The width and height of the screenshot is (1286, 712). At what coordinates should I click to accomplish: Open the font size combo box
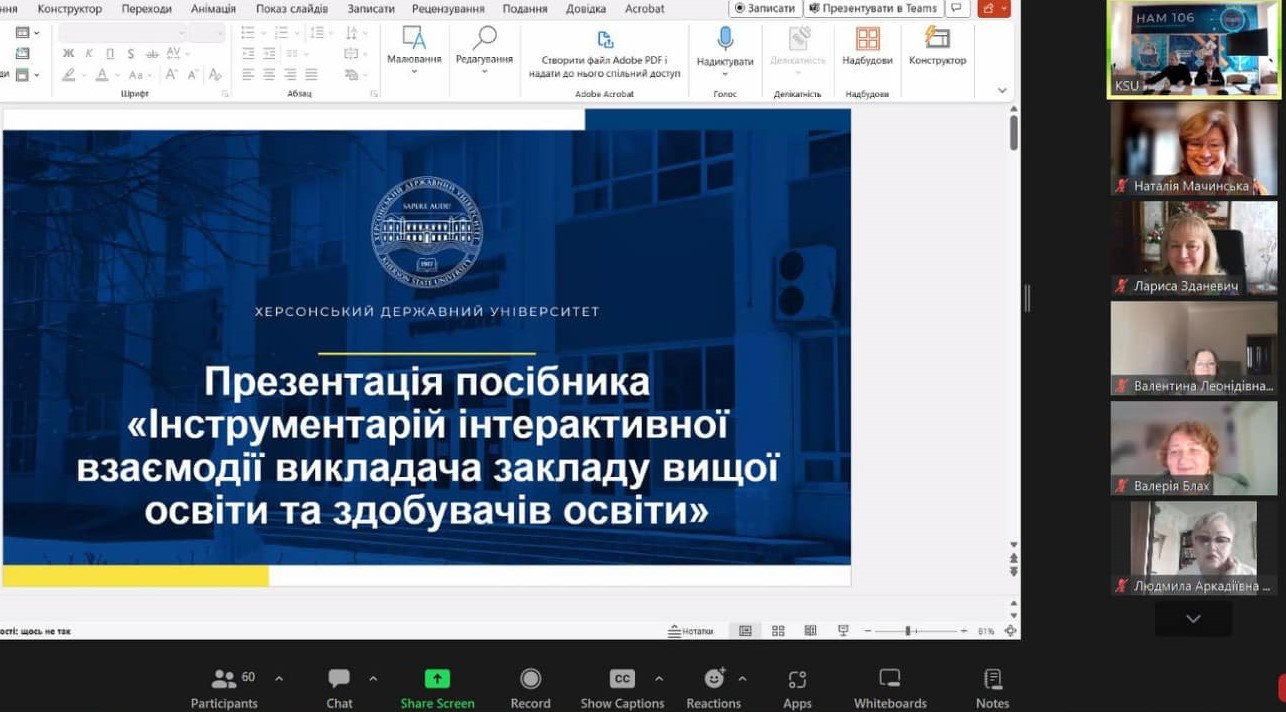pyautogui.click(x=207, y=32)
